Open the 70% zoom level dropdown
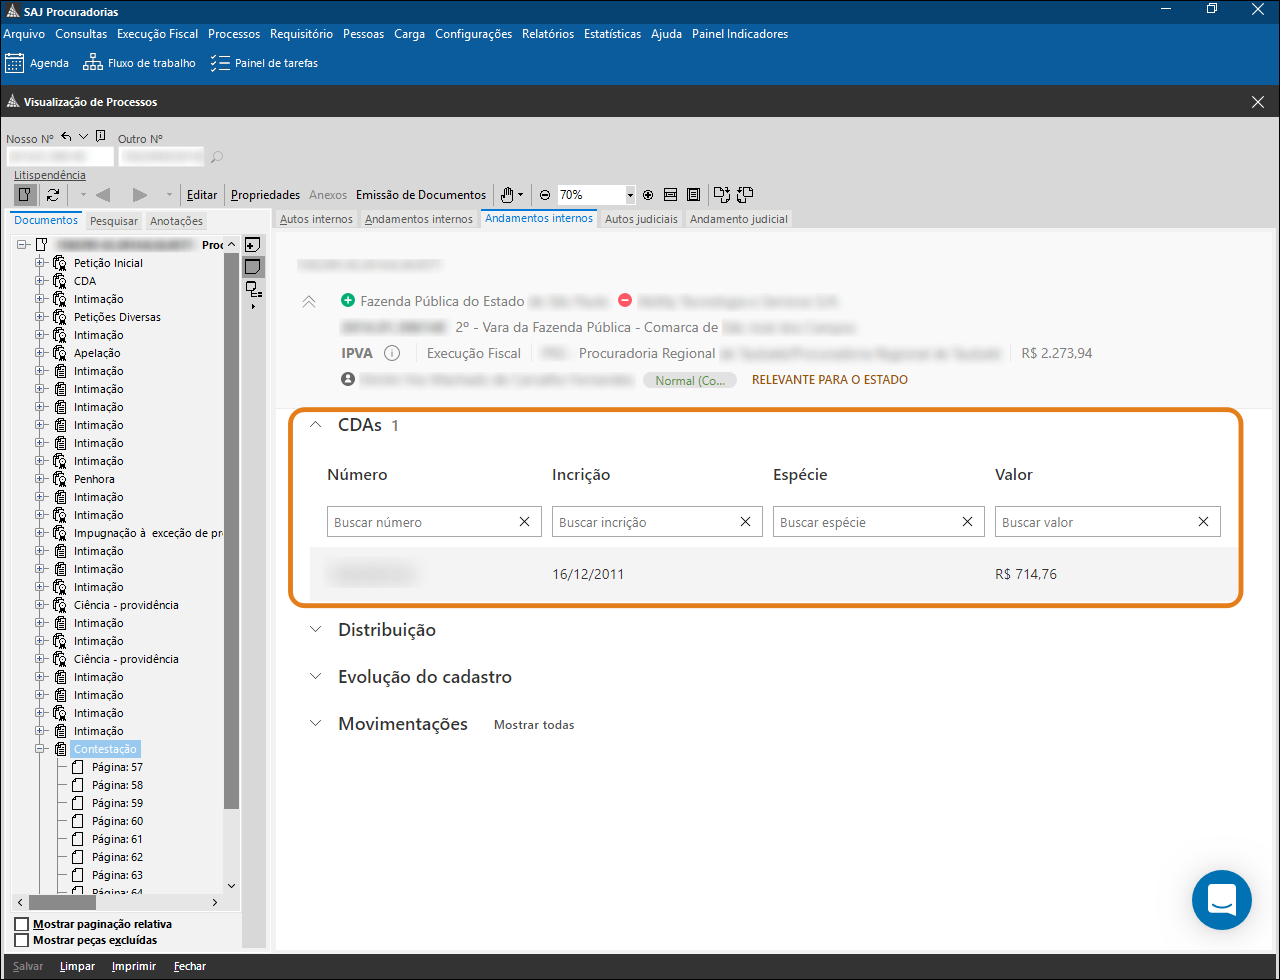Viewport: 1280px width, 980px height. (630, 195)
